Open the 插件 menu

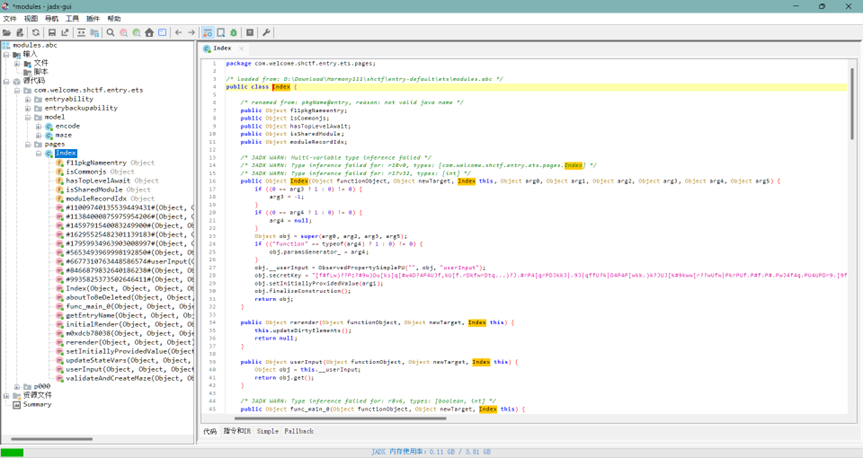point(93,19)
